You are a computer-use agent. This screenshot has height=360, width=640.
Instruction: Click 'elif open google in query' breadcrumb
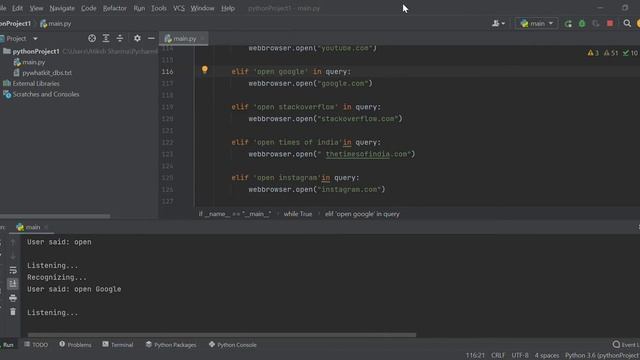click(362, 214)
